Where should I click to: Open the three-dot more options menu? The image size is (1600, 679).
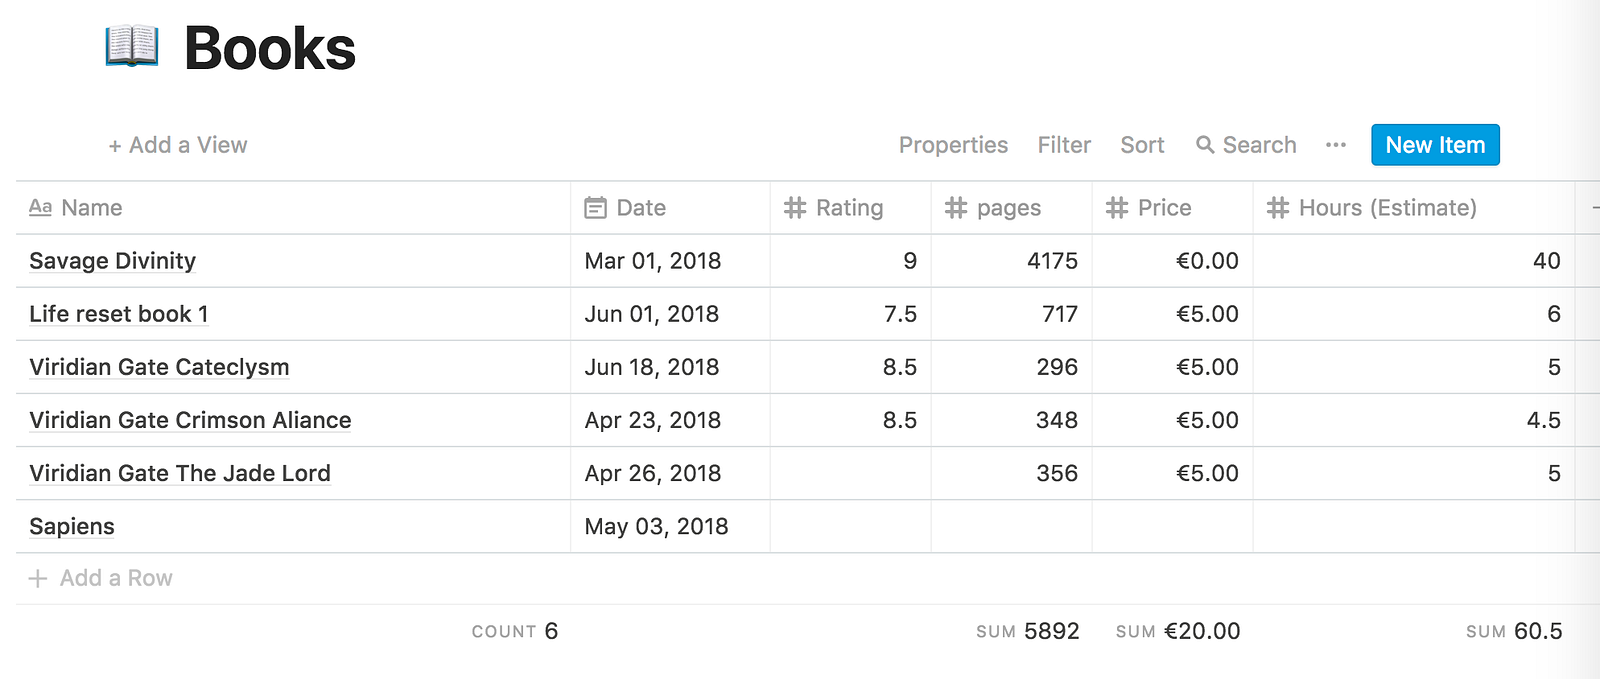point(1335,145)
